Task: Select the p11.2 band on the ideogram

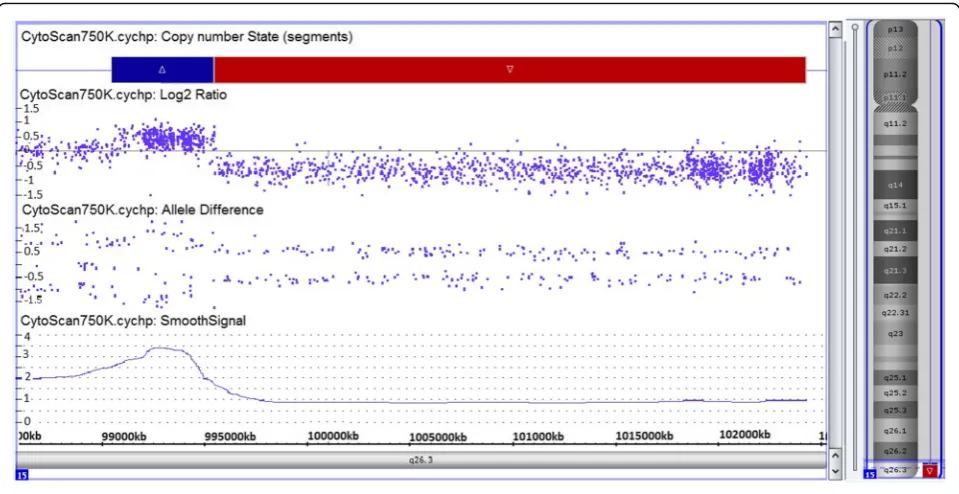Action: 895,75
